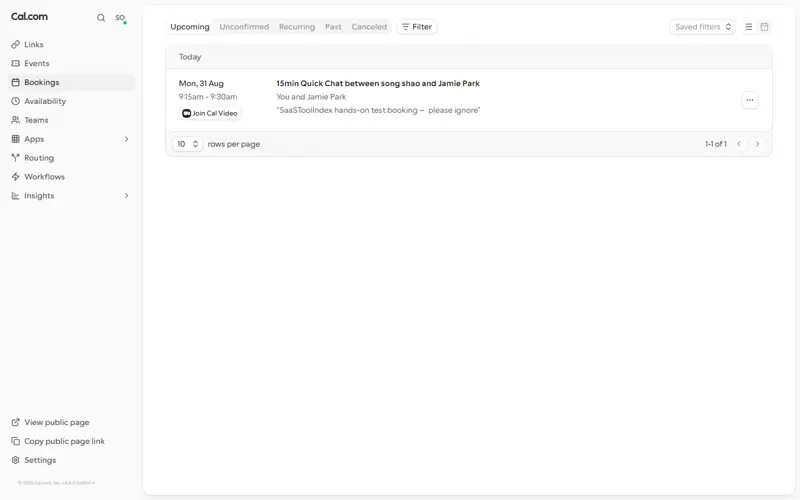Select the Upcoming bookings tab

coord(190,27)
